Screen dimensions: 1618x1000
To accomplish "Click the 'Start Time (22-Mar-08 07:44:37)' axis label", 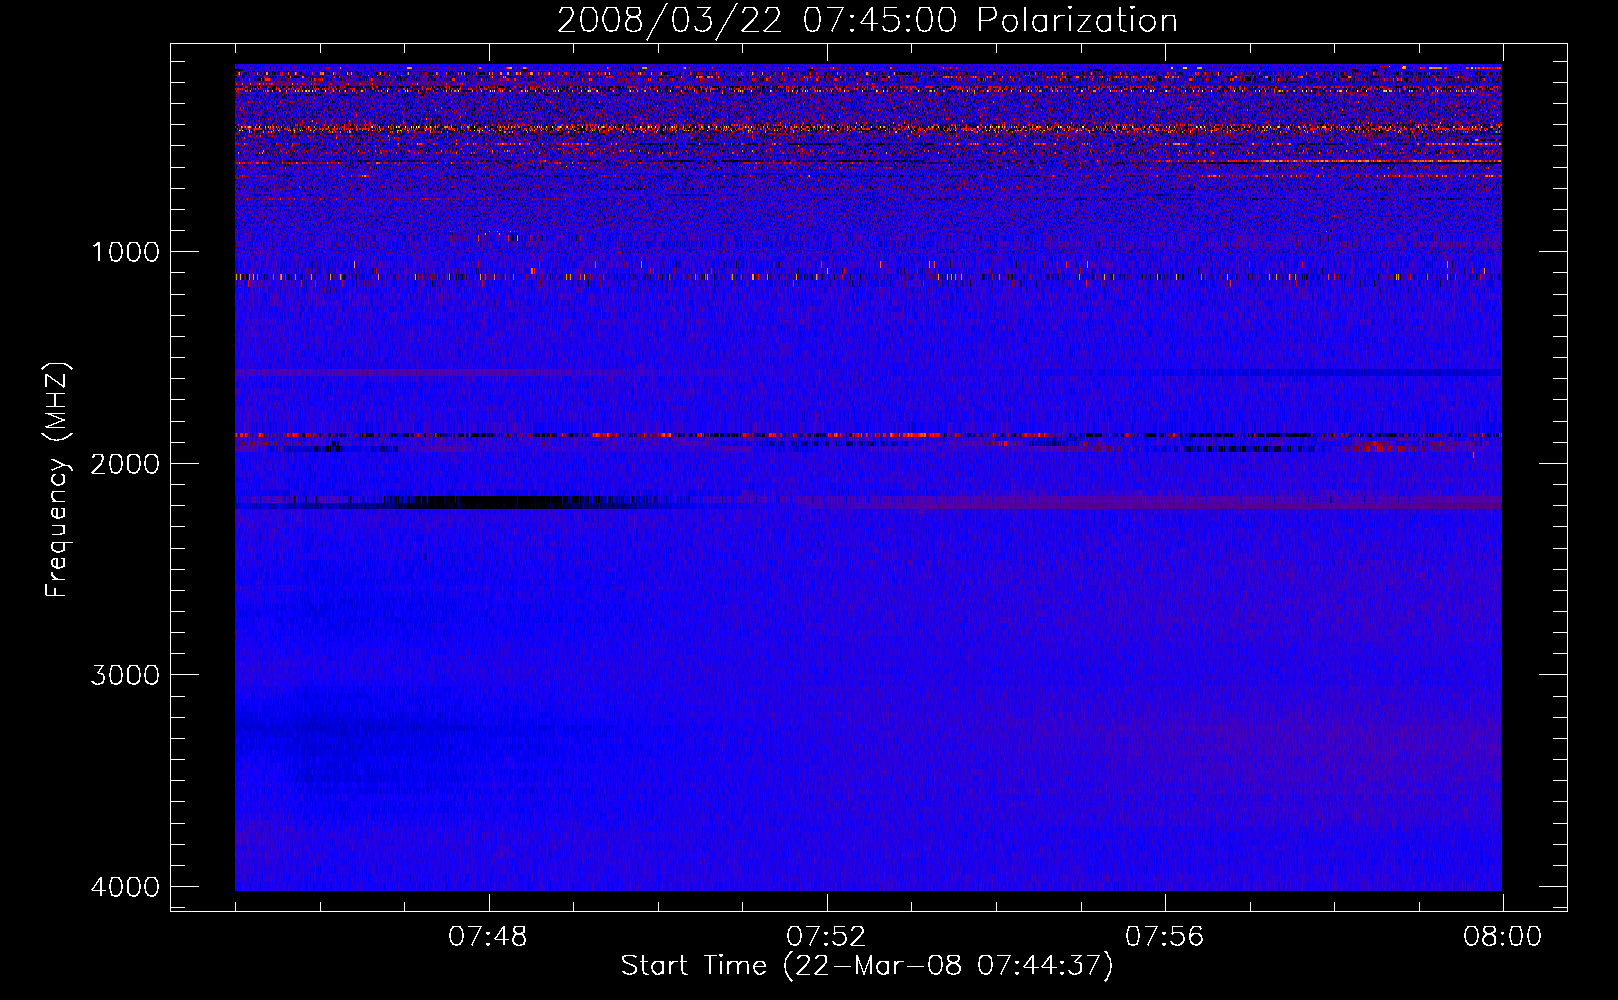I will 867,966.
